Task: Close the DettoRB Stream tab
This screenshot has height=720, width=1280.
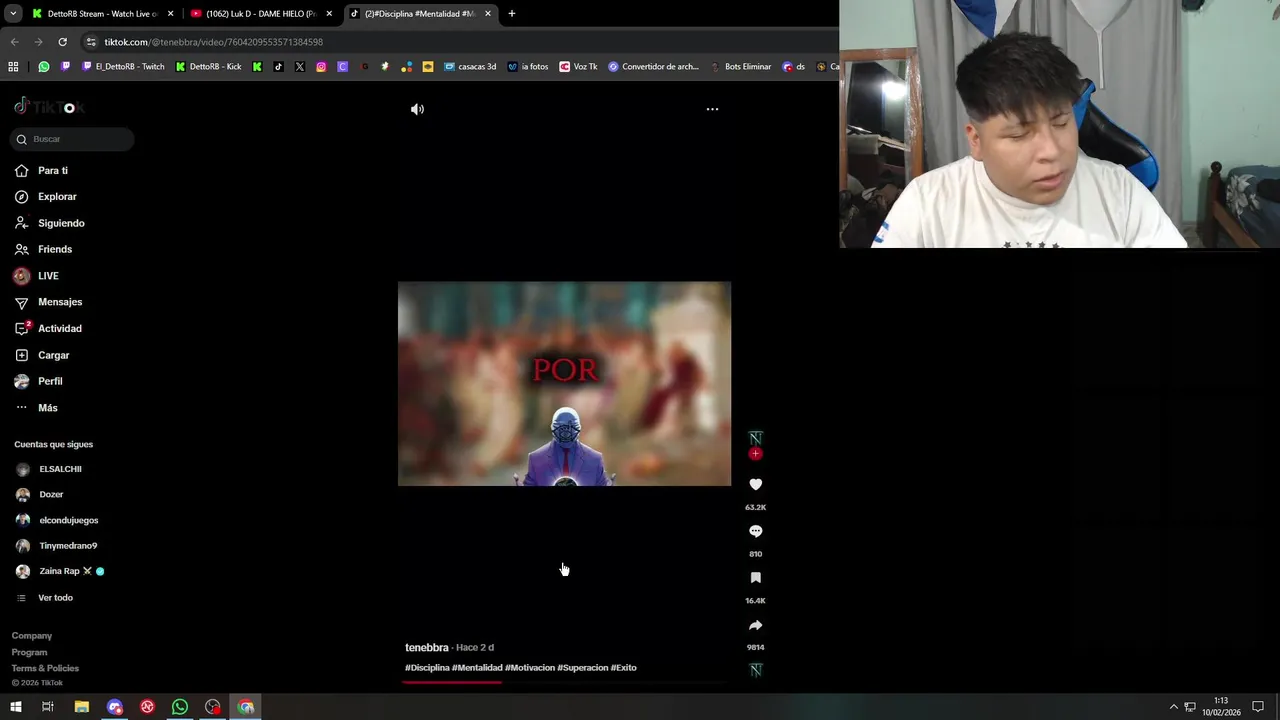Action: click(x=170, y=14)
